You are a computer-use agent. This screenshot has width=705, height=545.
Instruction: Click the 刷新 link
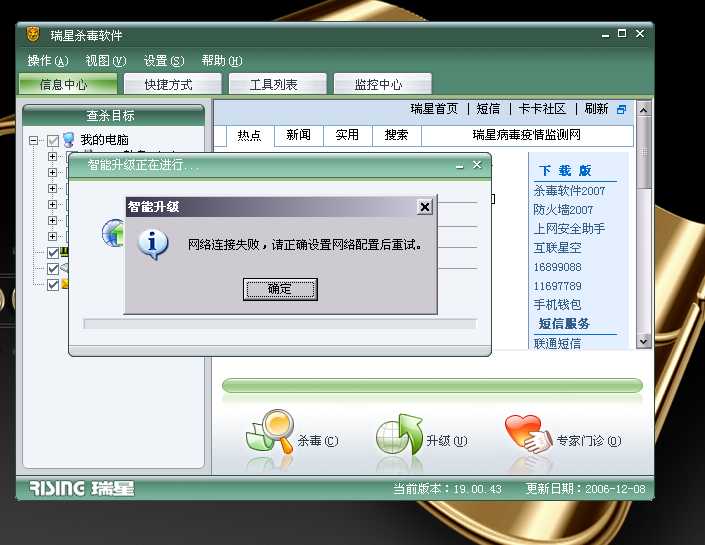[596, 109]
